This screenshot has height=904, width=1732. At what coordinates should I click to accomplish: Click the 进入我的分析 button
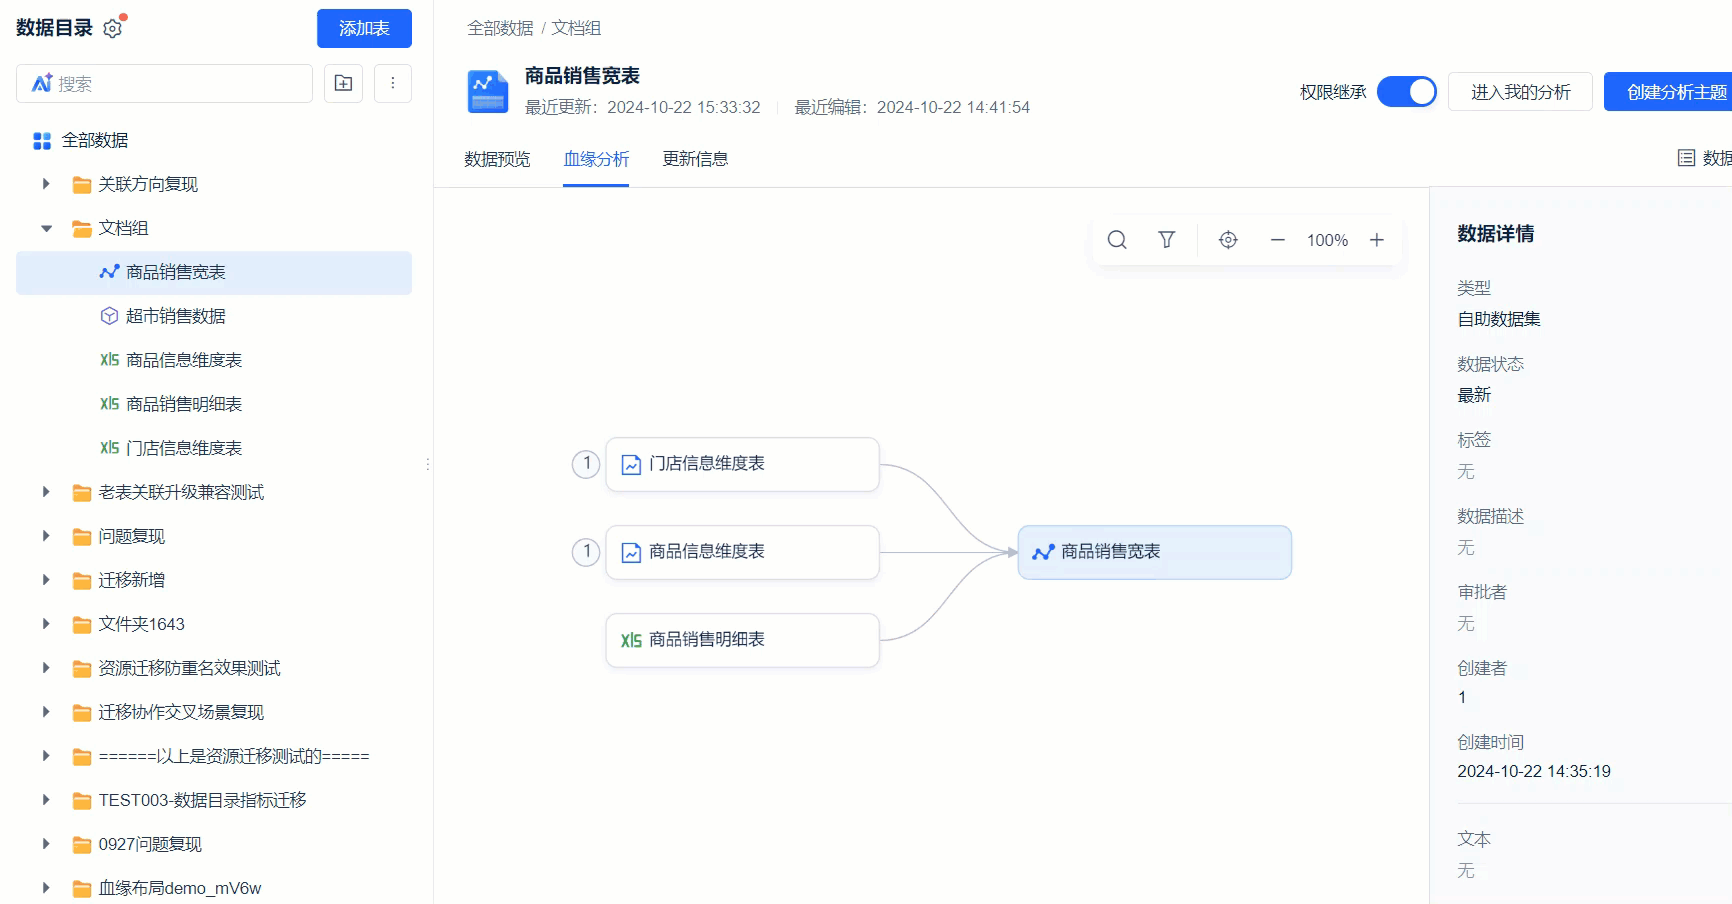pyautogui.click(x=1520, y=91)
